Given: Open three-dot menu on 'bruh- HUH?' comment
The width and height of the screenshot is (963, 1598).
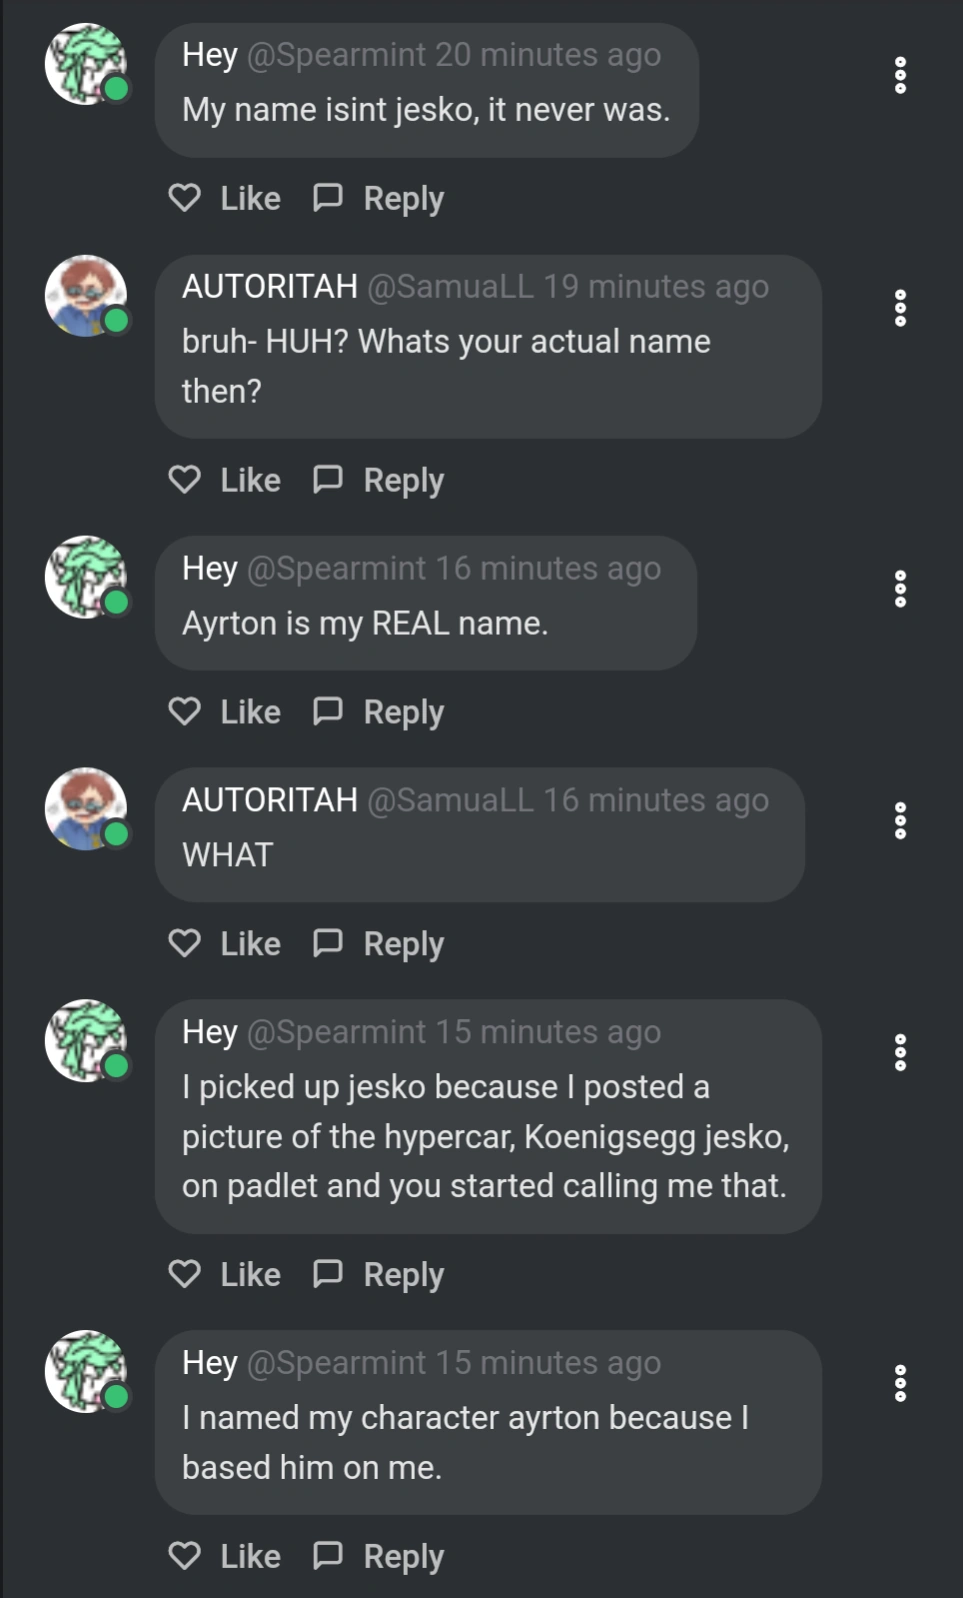Looking at the screenshot, I should pyautogui.click(x=900, y=308).
